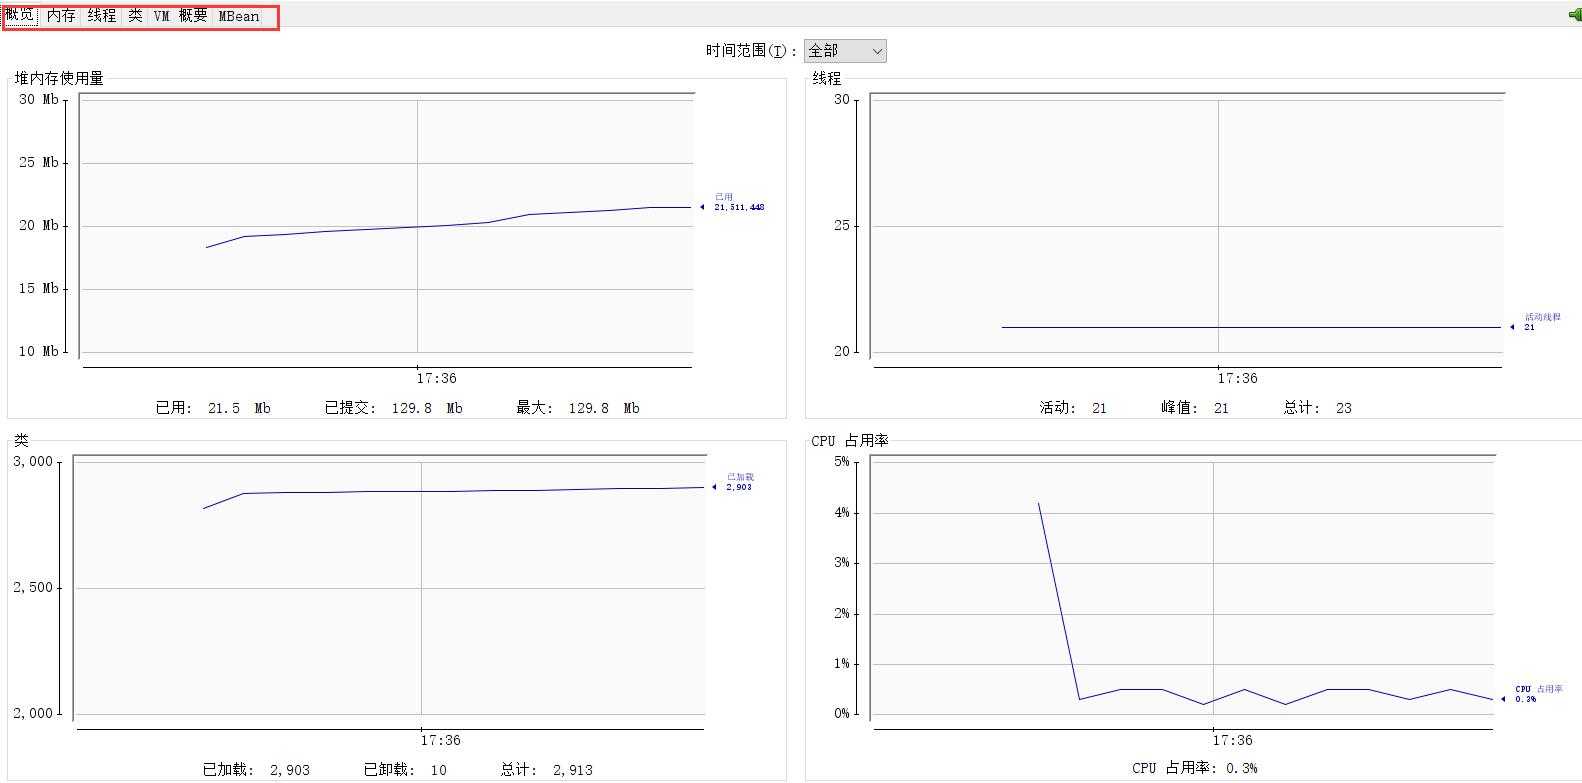
Task: Click the 3,000 axis label in 类 chart
Action: [x=33, y=461]
